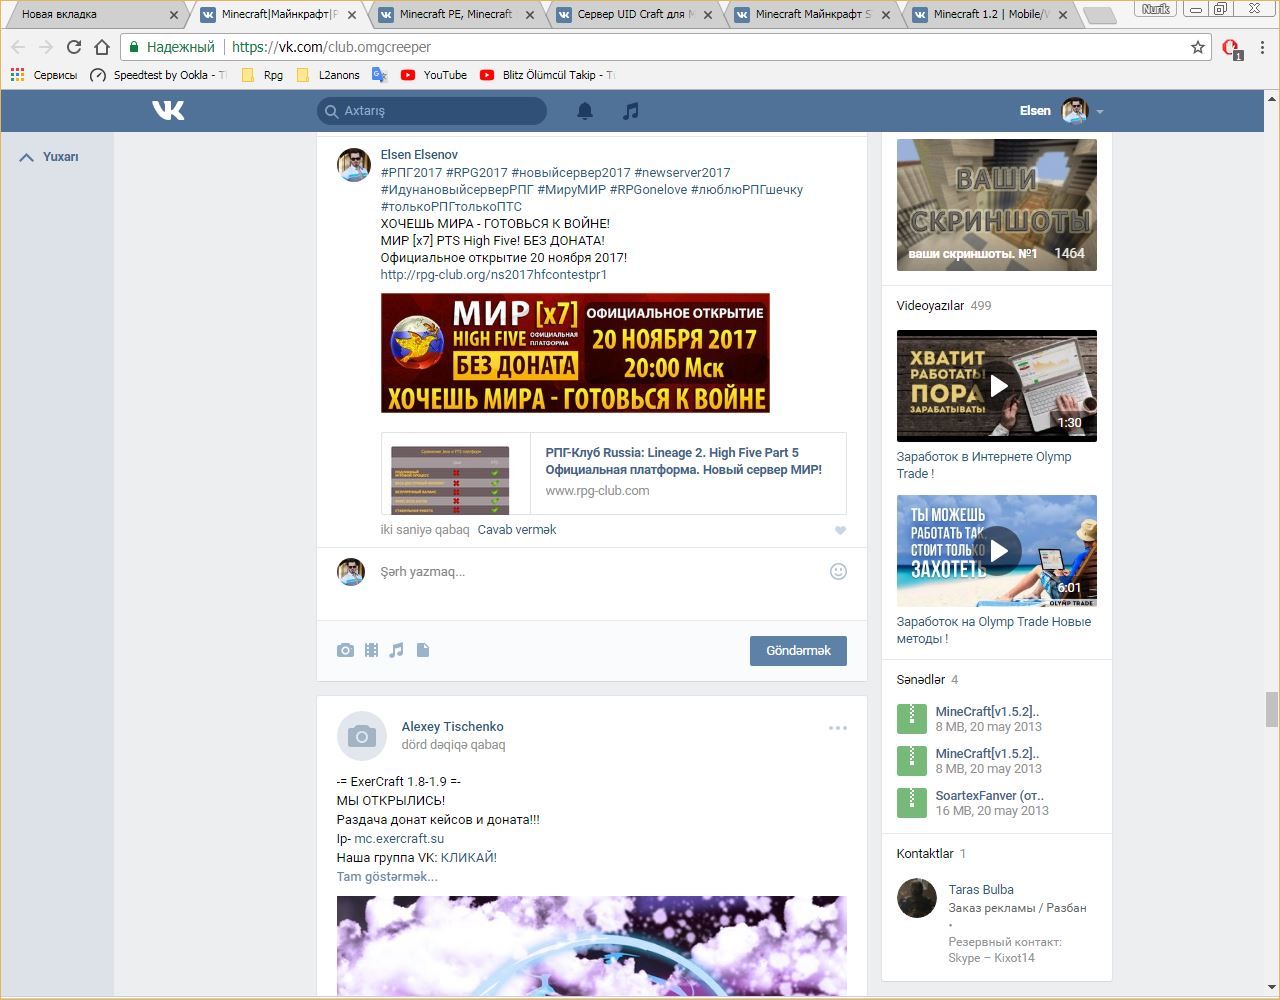Image resolution: width=1280 pixels, height=1000 pixels.
Task: Click the КЛИКАЙ! group link
Action: tap(468, 857)
